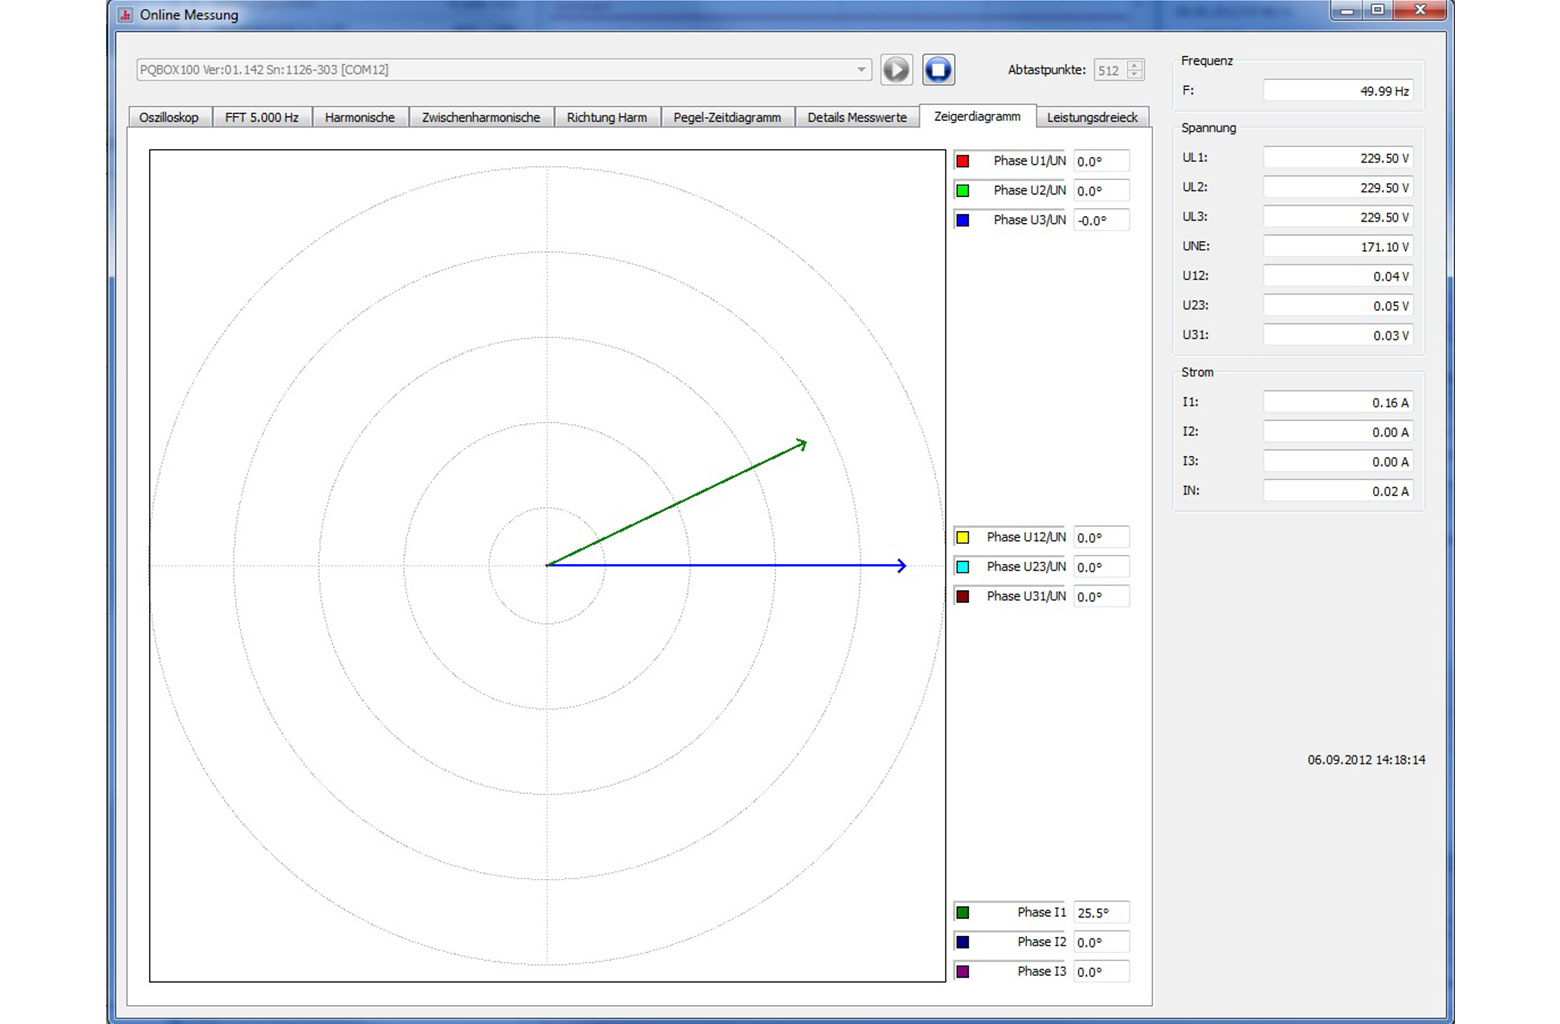This screenshot has height=1024, width=1560.
Task: Click the Phase U3/UN angle field
Action: (1101, 220)
